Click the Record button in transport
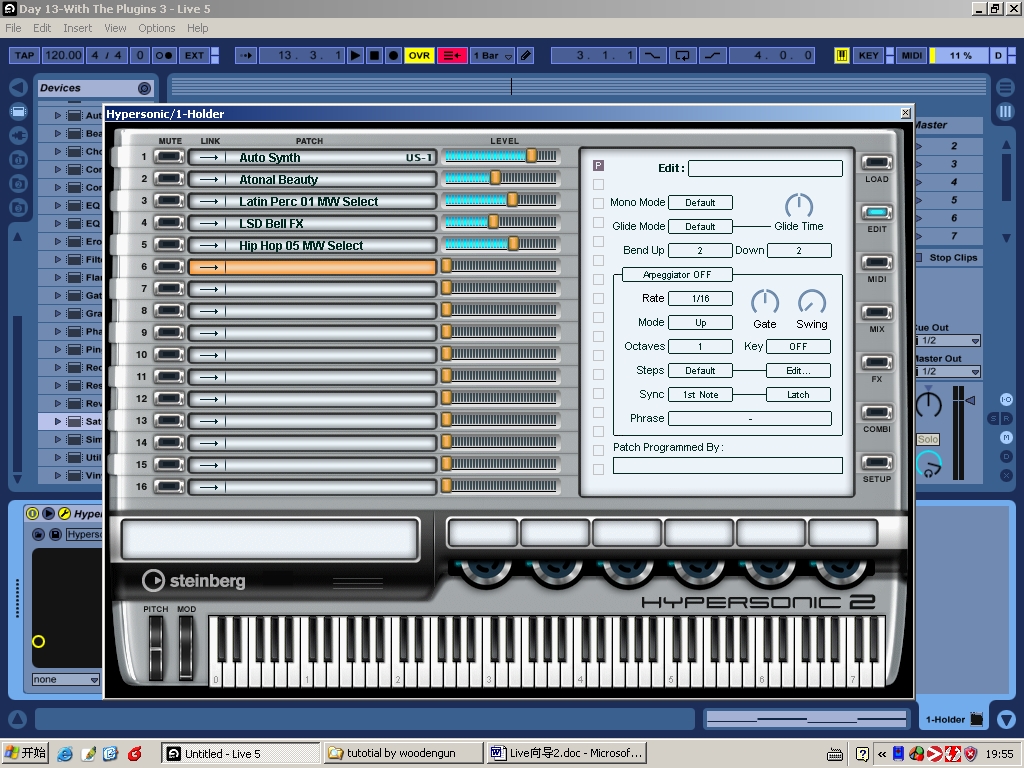Image resolution: width=1024 pixels, height=768 pixels. 393,56
